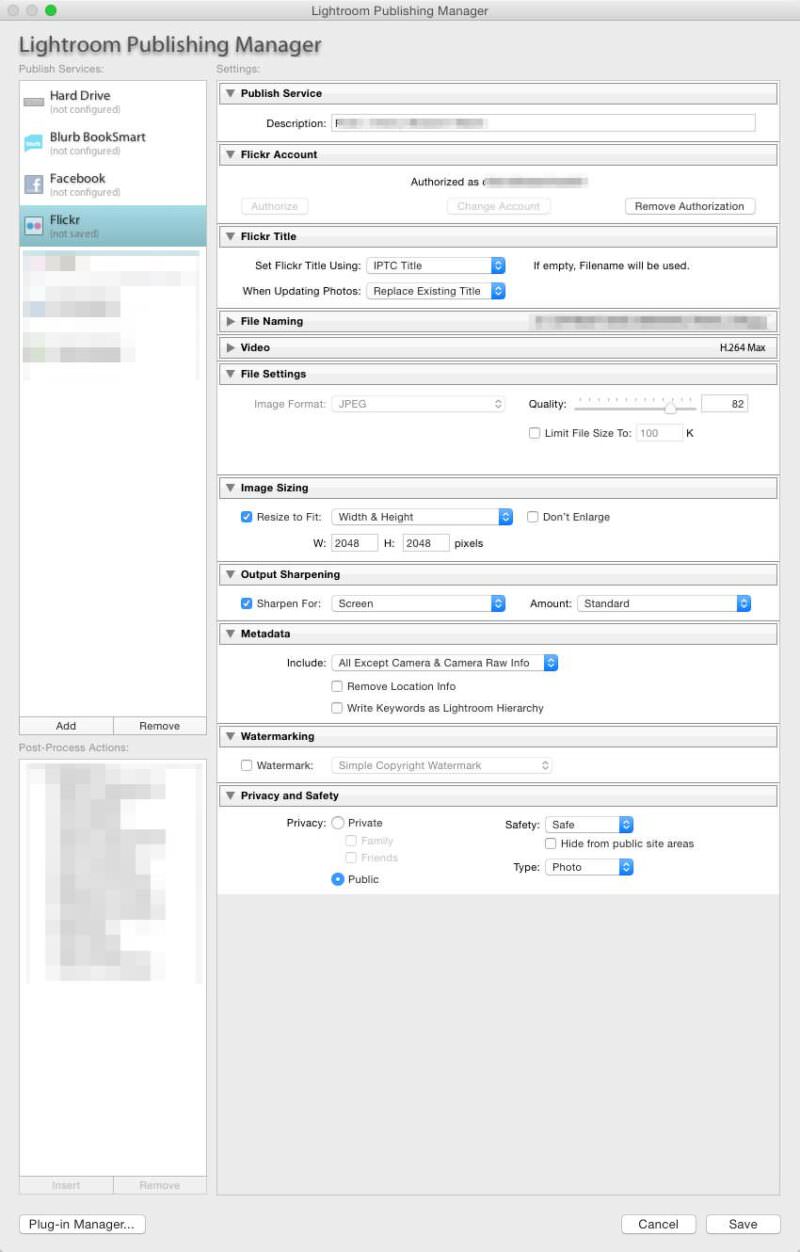Click the width W pixel field

click(354, 543)
